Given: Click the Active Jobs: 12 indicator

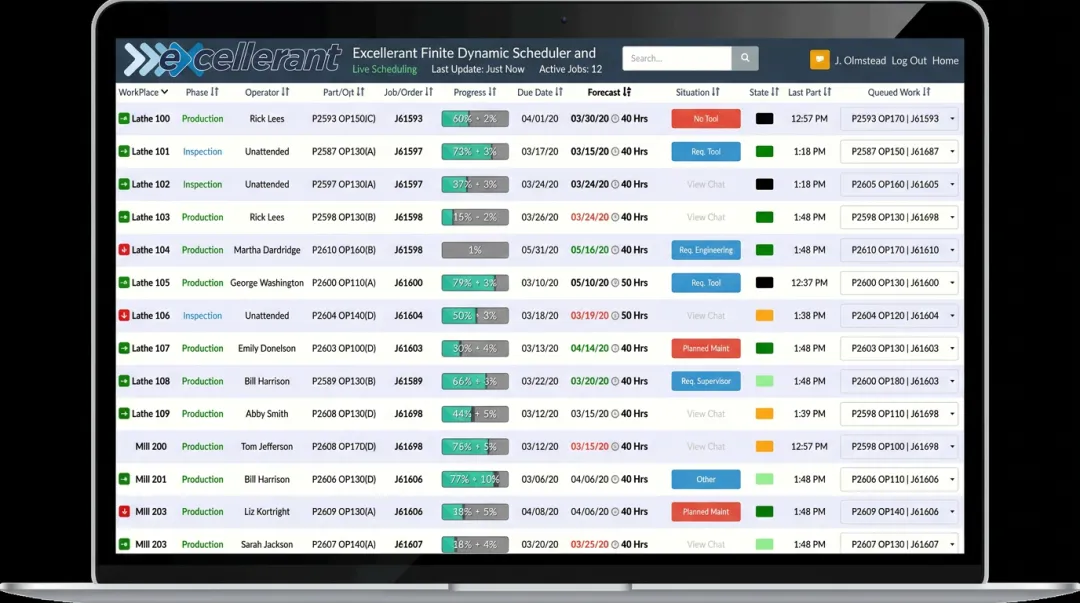Looking at the screenshot, I should [570, 70].
